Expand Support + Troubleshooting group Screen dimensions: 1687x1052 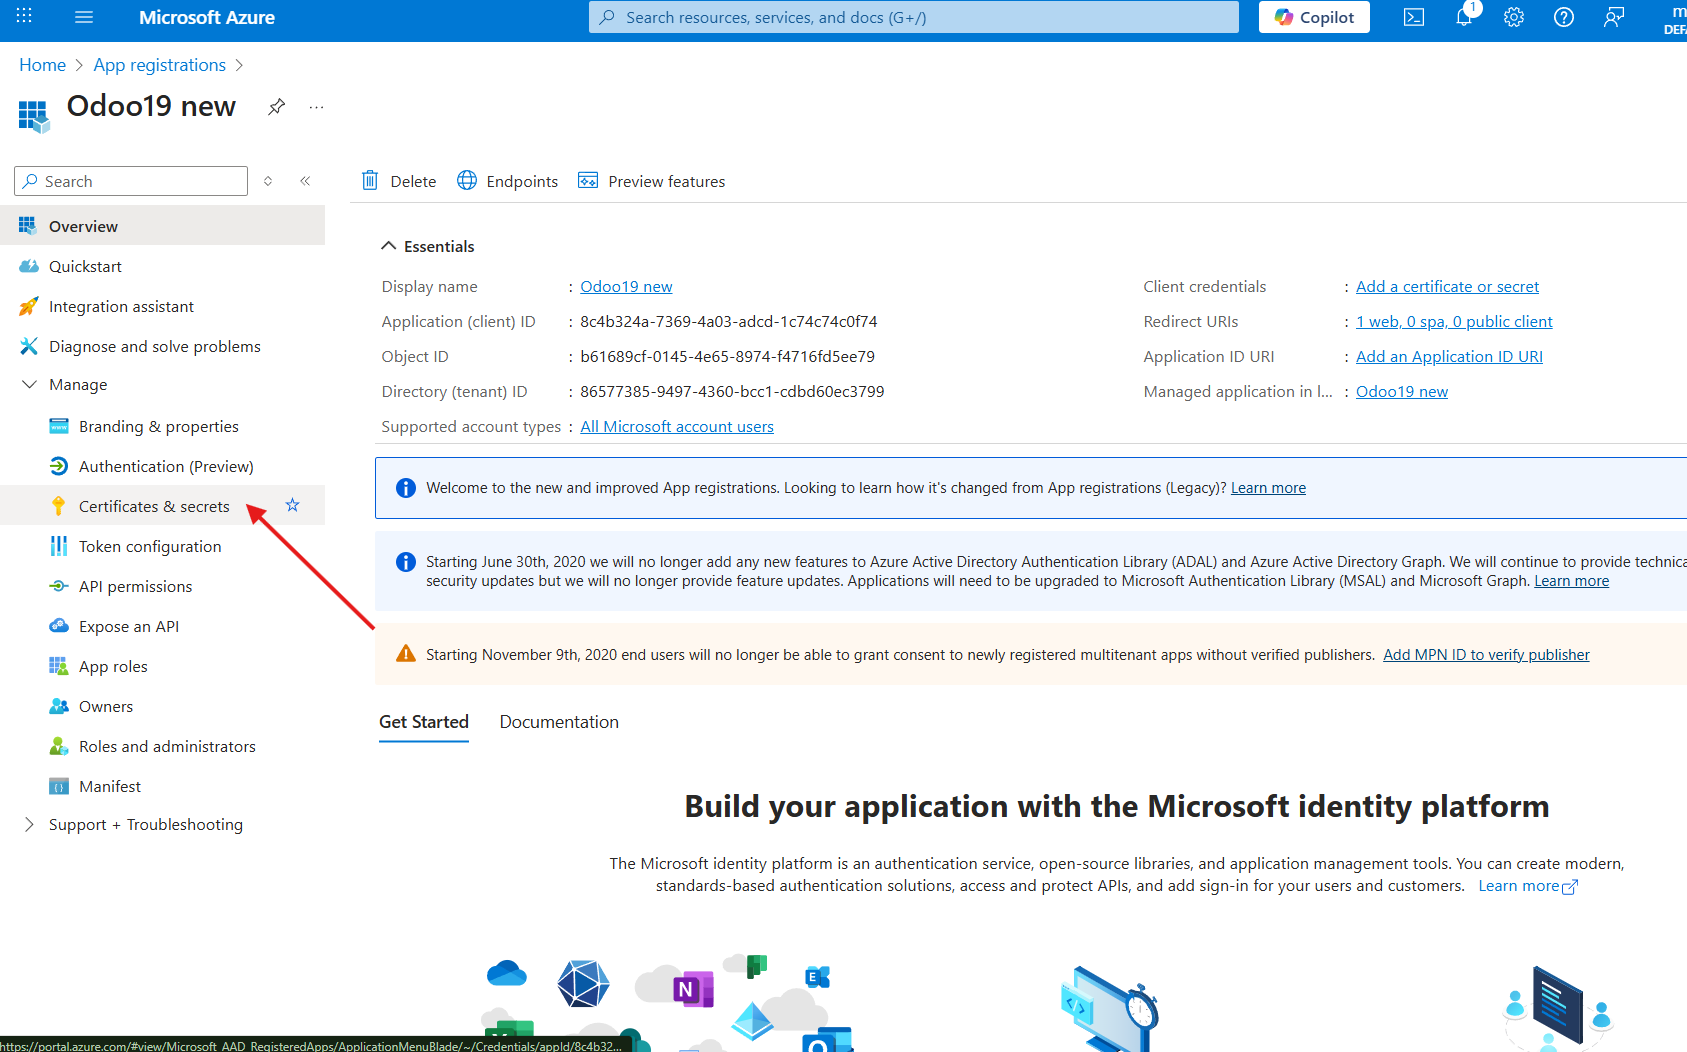point(30,824)
